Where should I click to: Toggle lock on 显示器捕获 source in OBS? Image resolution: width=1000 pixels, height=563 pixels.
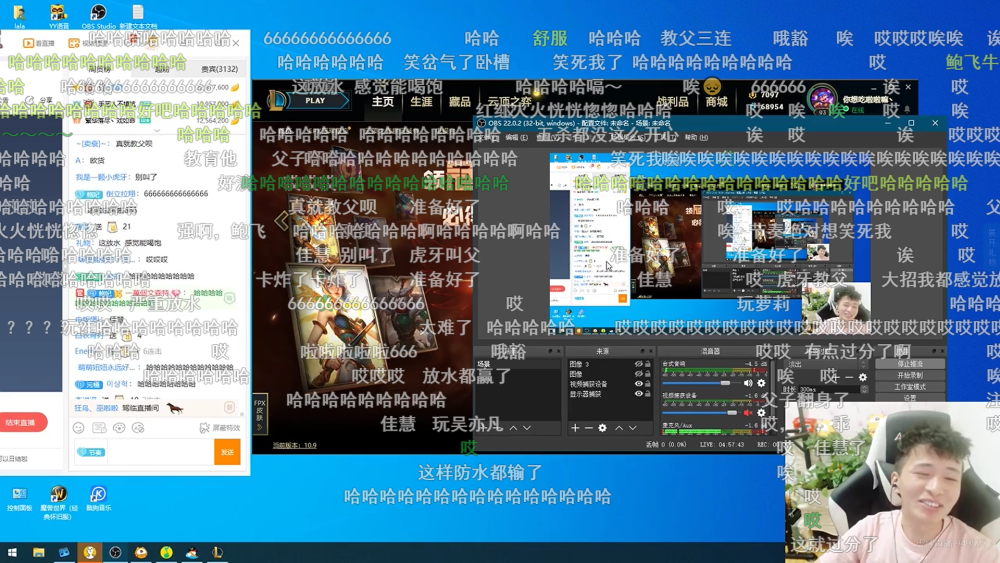(x=648, y=394)
